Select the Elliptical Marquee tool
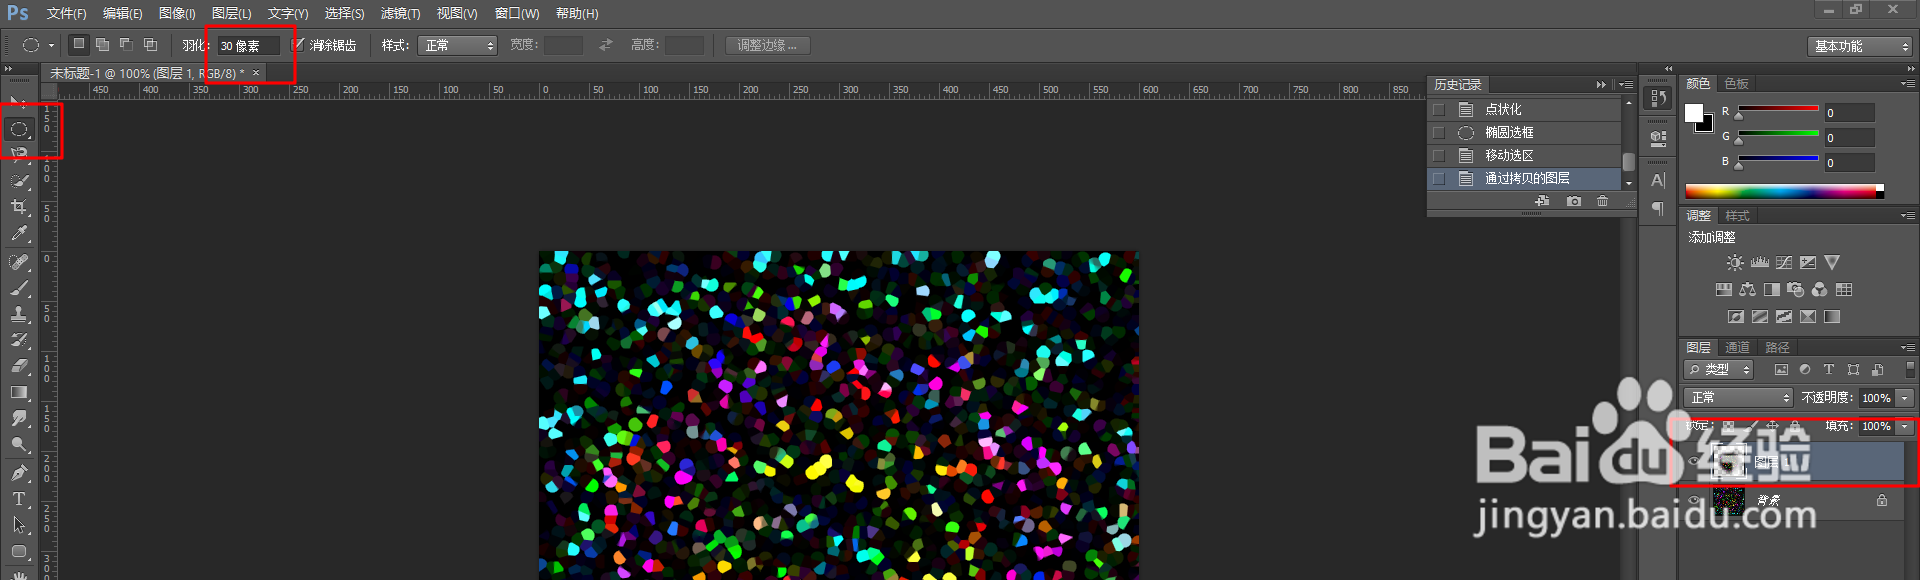 (x=19, y=129)
